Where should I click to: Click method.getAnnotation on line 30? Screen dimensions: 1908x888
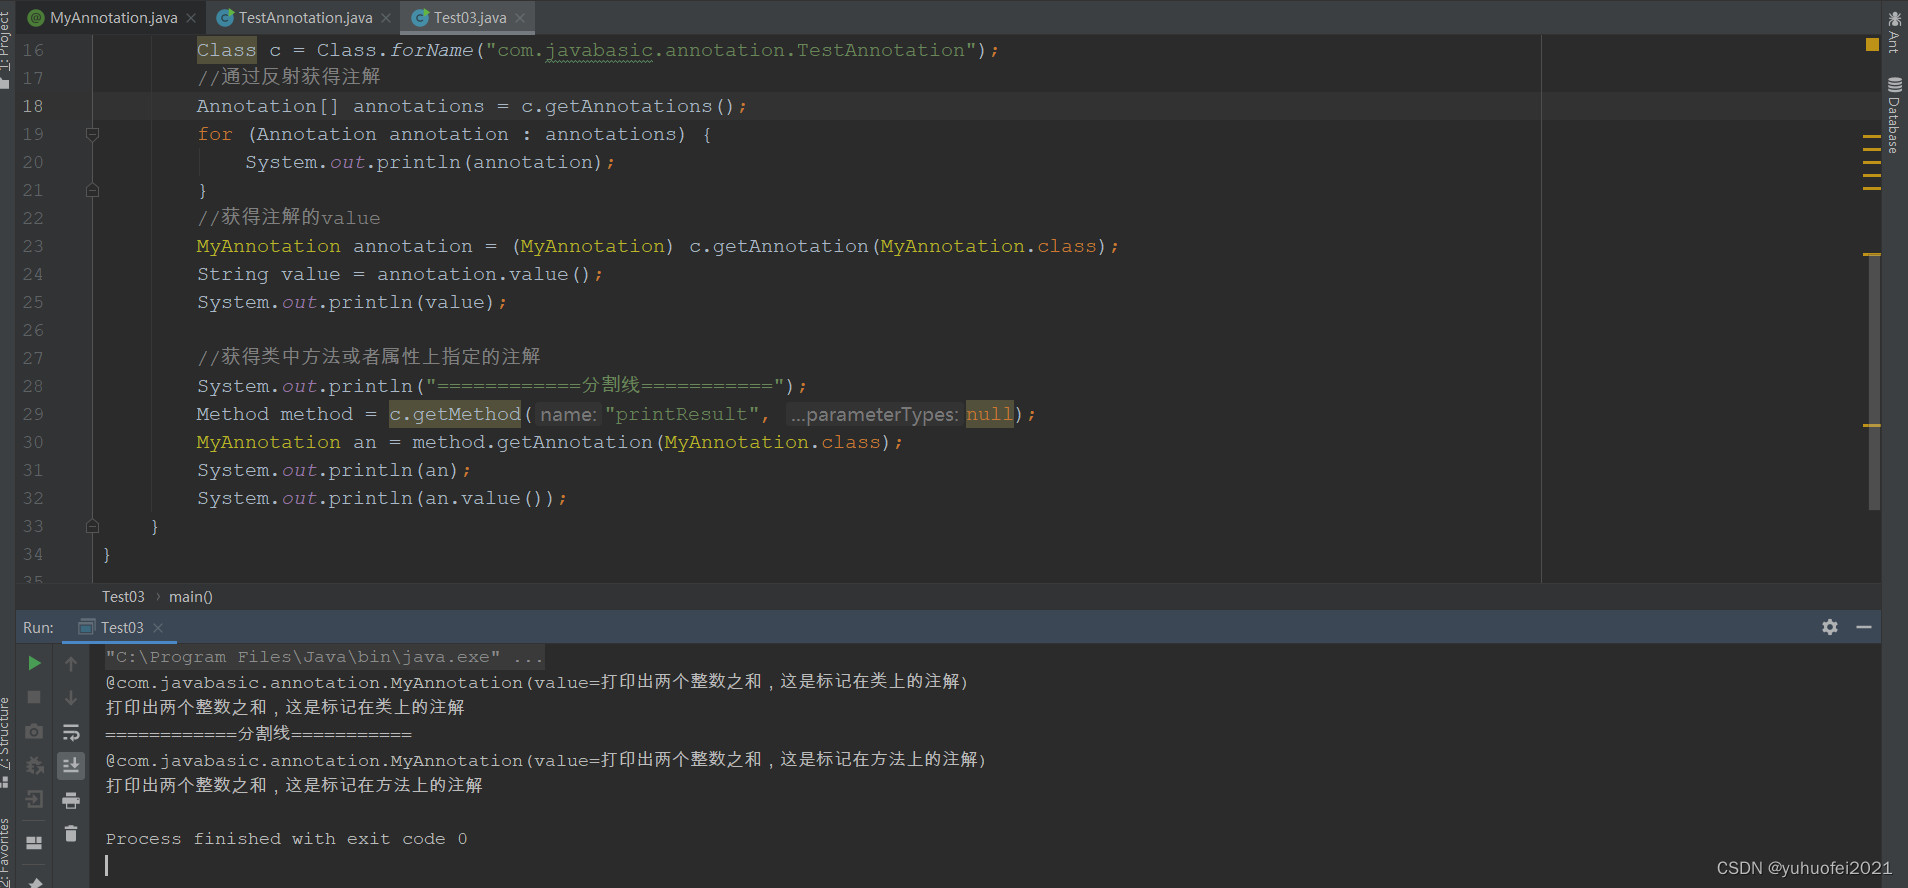(x=532, y=442)
